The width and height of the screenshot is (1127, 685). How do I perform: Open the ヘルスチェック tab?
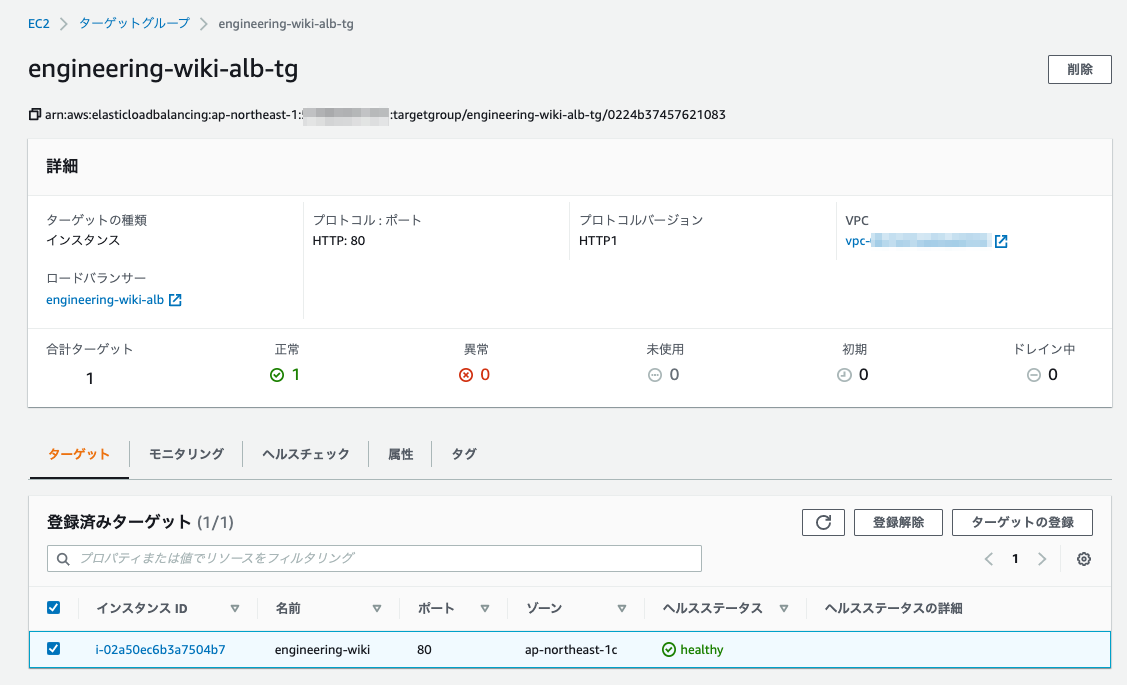click(305, 454)
